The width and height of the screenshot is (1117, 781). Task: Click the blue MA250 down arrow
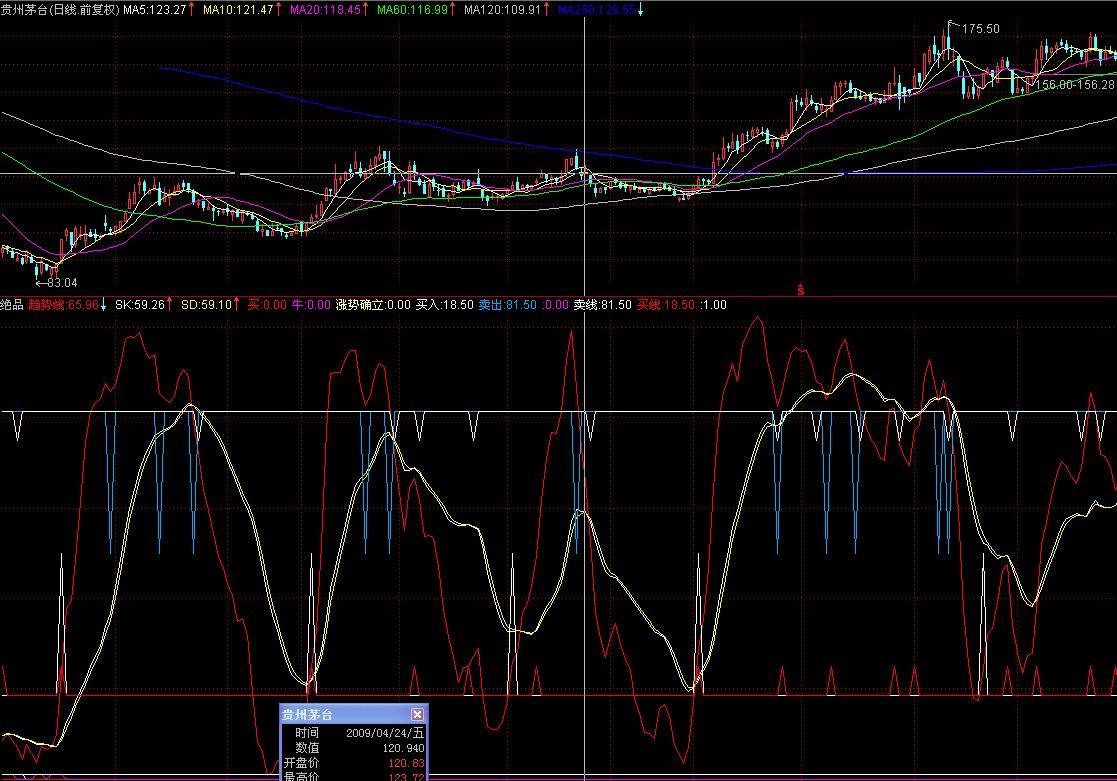(x=640, y=10)
